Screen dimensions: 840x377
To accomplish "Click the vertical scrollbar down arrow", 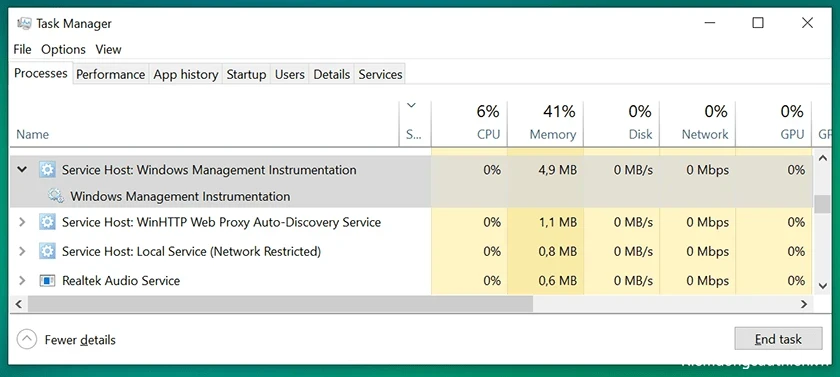I will 822,286.
